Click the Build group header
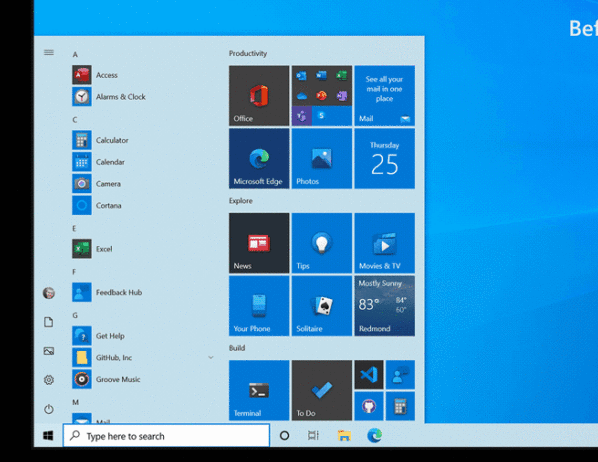This screenshot has width=598, height=462. point(237,348)
